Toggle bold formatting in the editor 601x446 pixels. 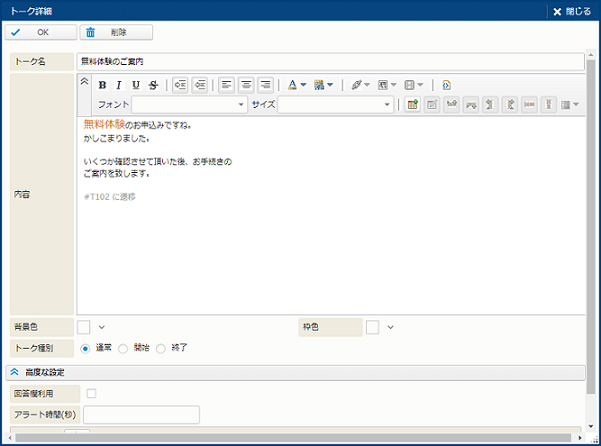tap(102, 85)
